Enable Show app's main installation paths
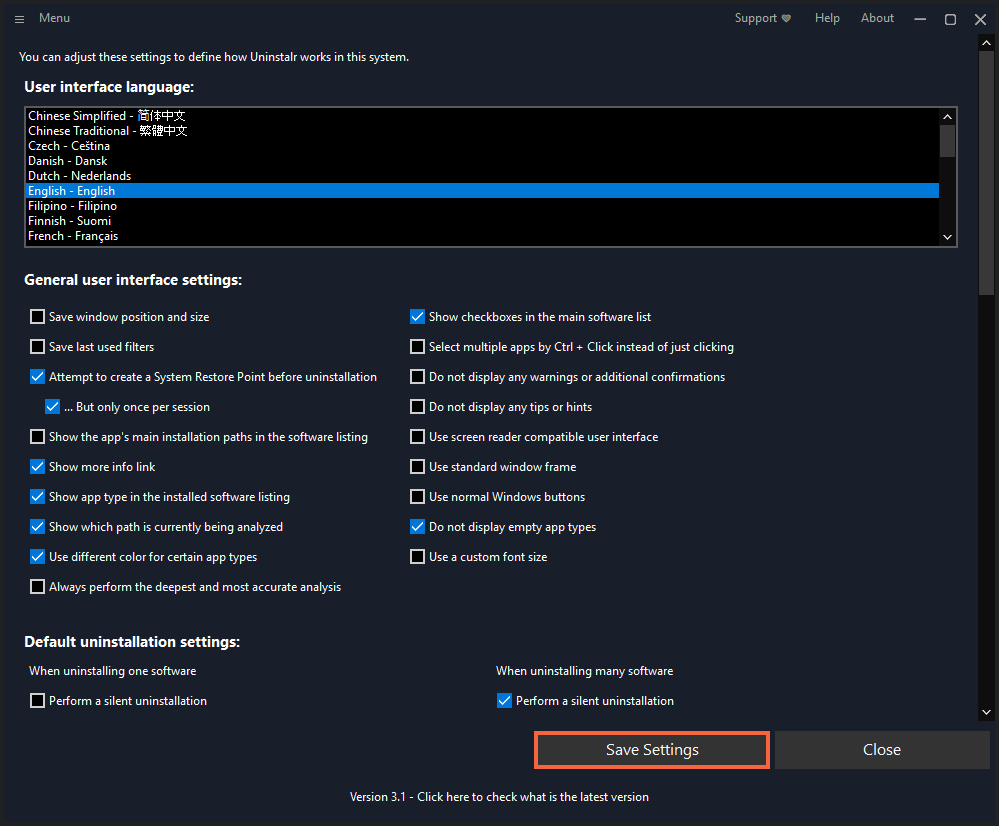Image resolution: width=999 pixels, height=826 pixels. coord(38,437)
